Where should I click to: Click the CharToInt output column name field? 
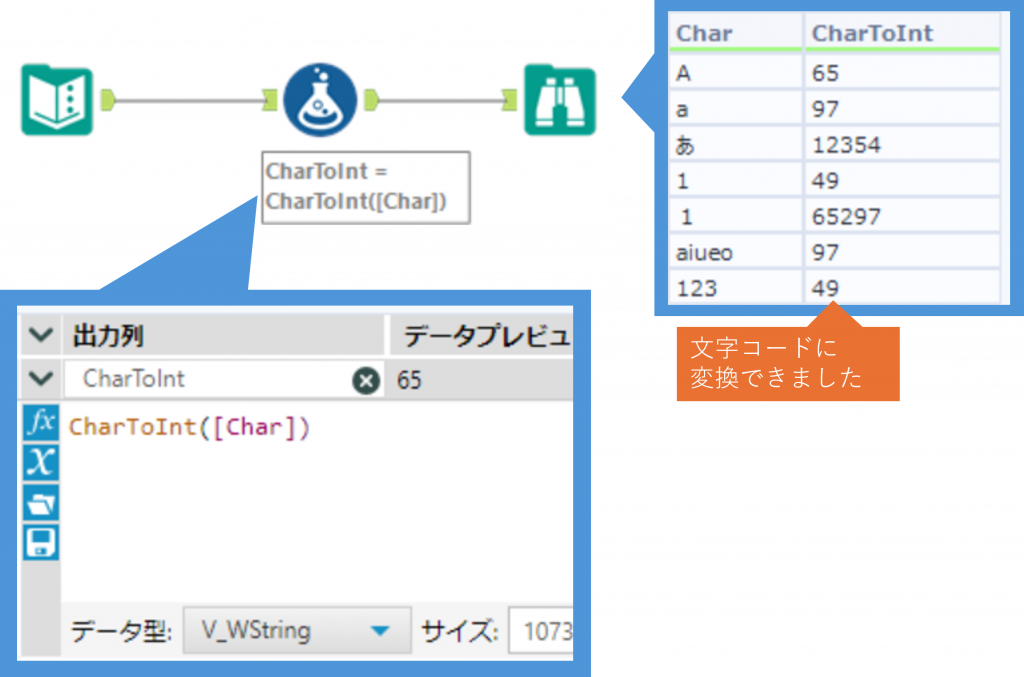click(x=210, y=380)
